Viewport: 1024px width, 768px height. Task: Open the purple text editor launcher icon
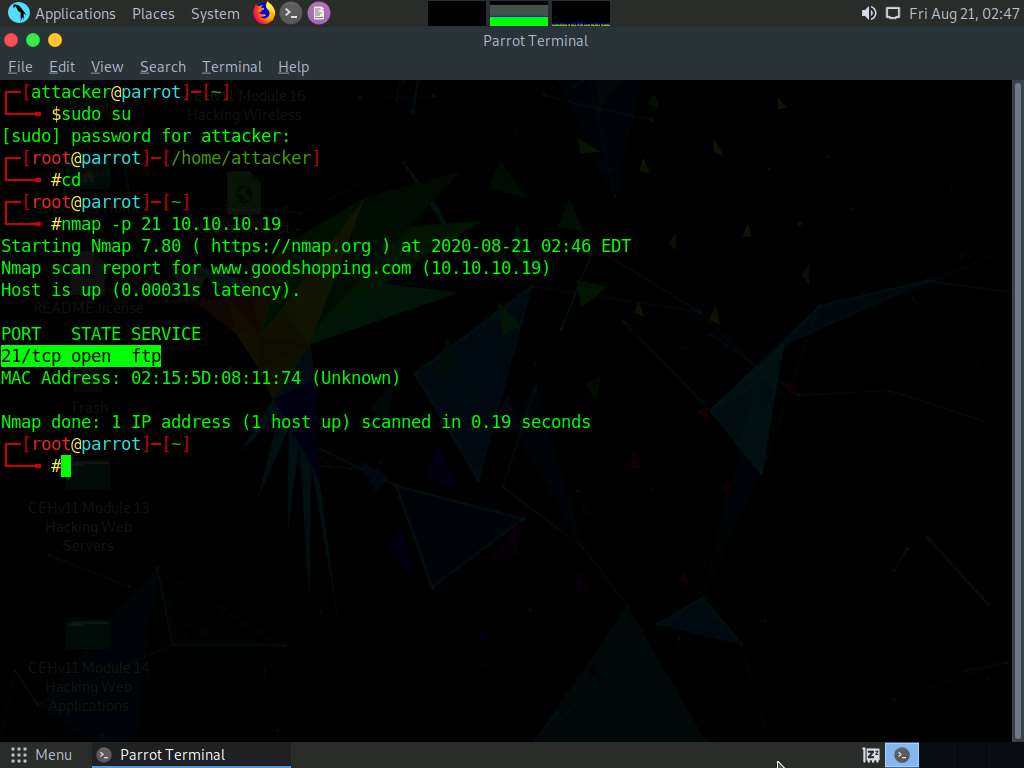click(319, 13)
